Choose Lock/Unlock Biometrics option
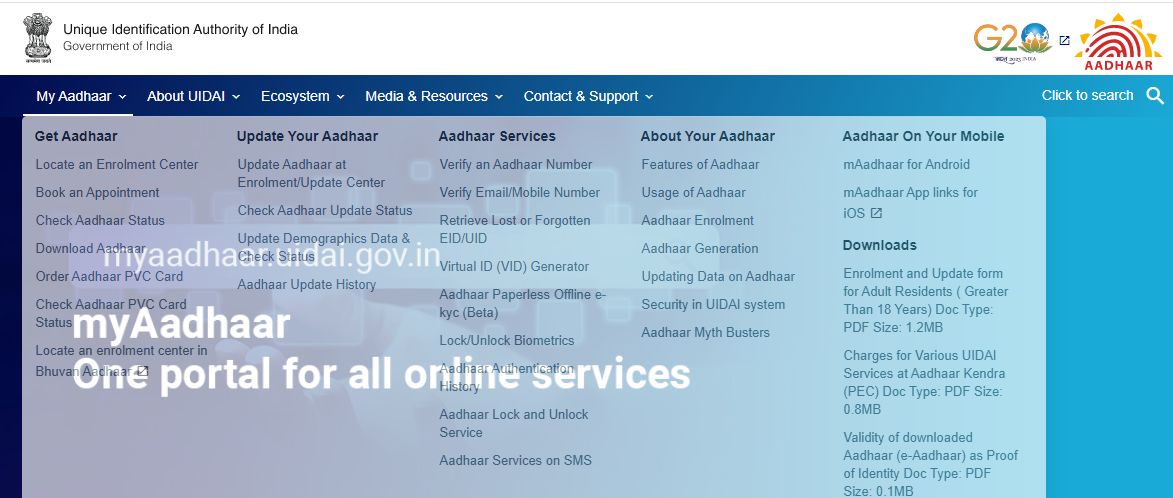Image resolution: width=1173 pixels, height=498 pixels. [506, 340]
